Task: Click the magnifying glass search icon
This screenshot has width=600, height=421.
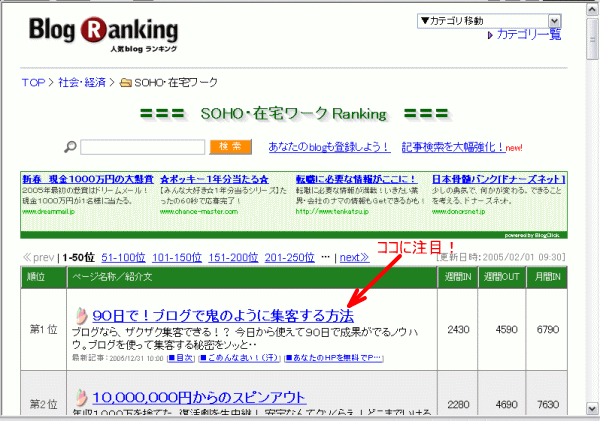Action: point(70,147)
